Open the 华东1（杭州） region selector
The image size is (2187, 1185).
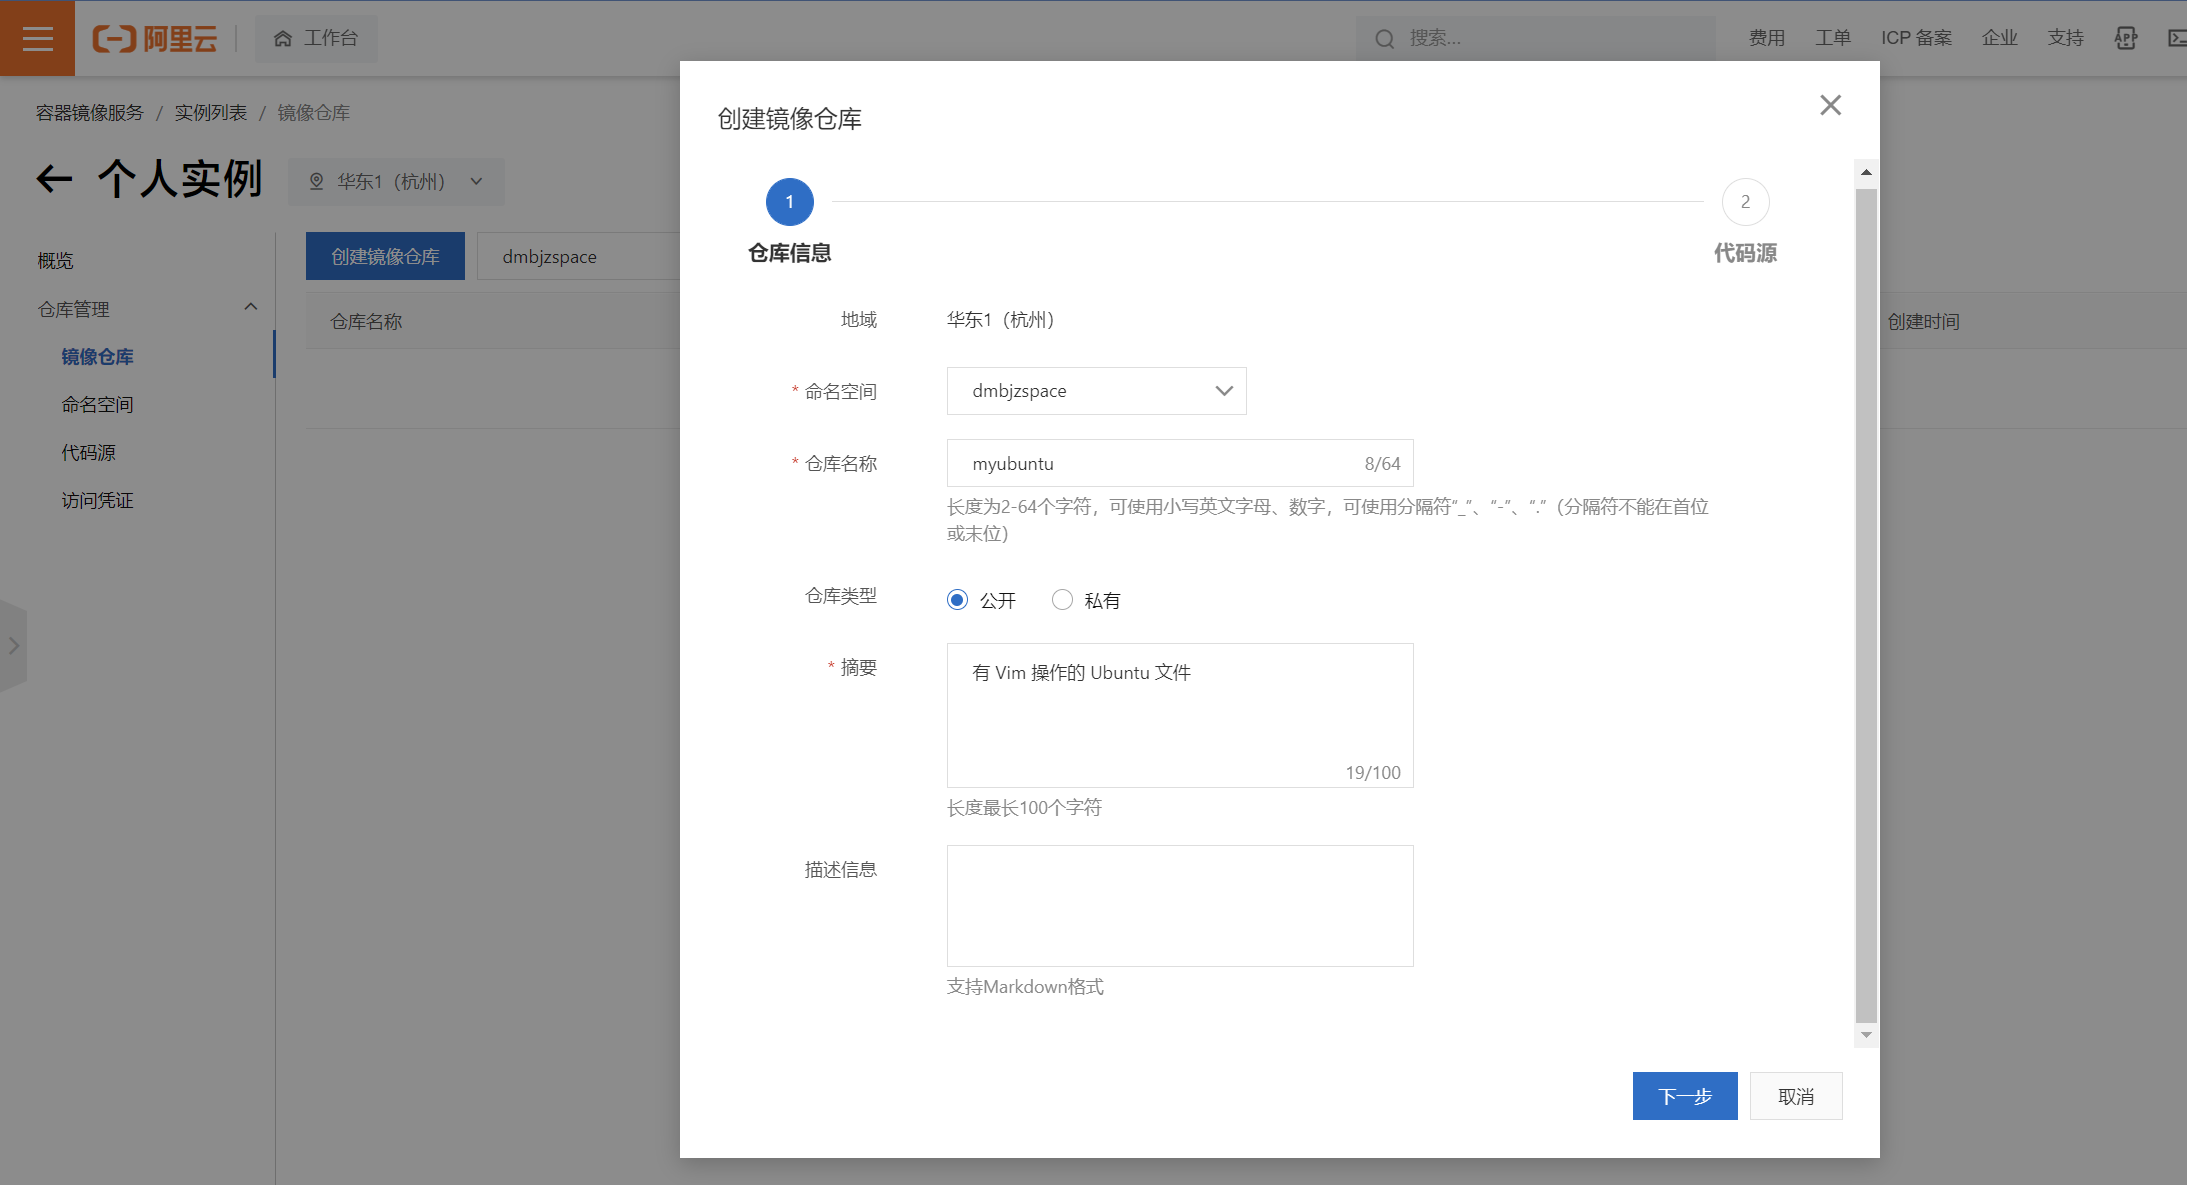coord(396,182)
